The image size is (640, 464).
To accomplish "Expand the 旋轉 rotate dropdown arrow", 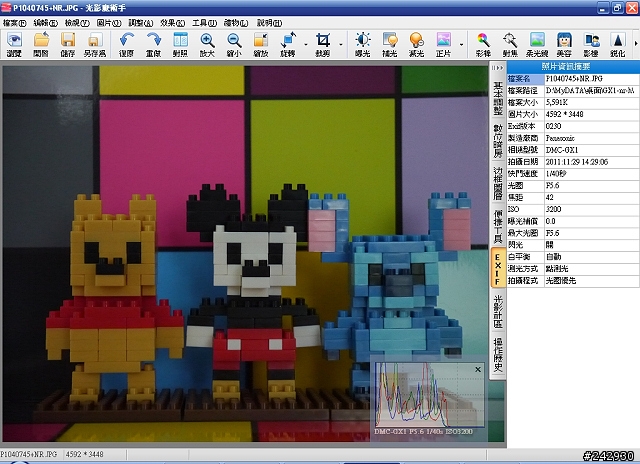I will coord(305,44).
